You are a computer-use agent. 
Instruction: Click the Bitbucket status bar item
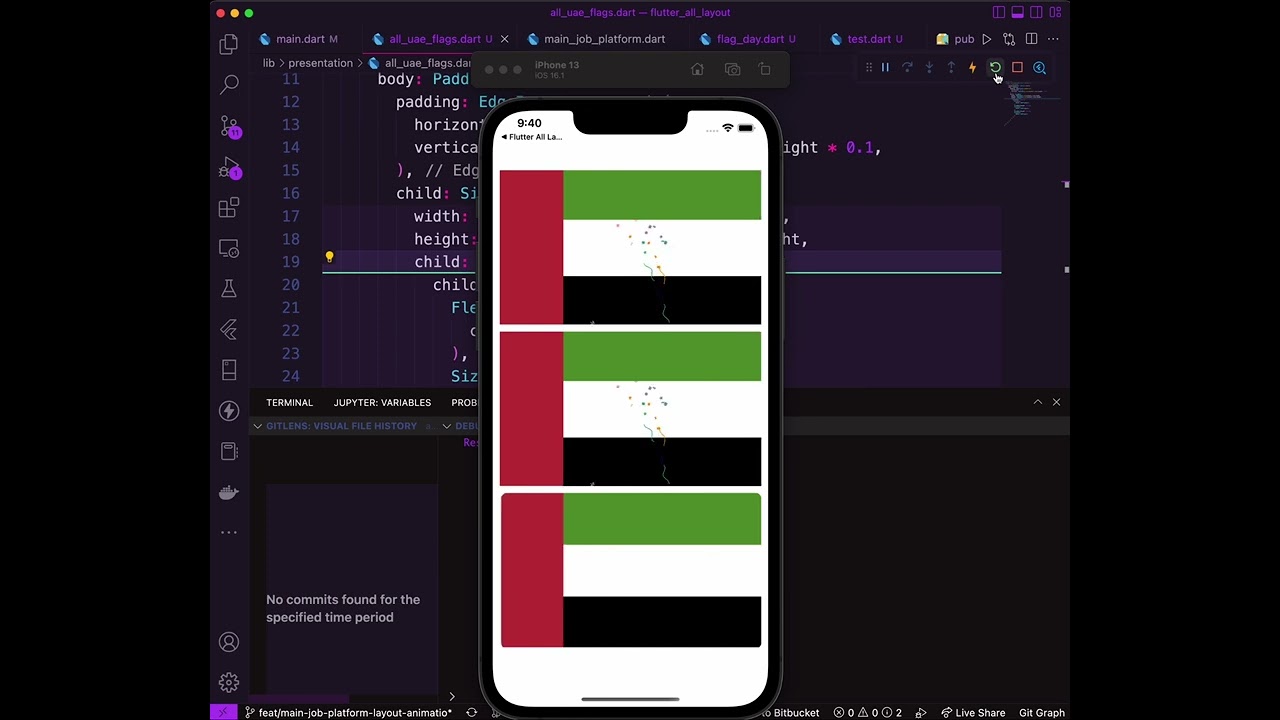pyautogui.click(x=790, y=713)
